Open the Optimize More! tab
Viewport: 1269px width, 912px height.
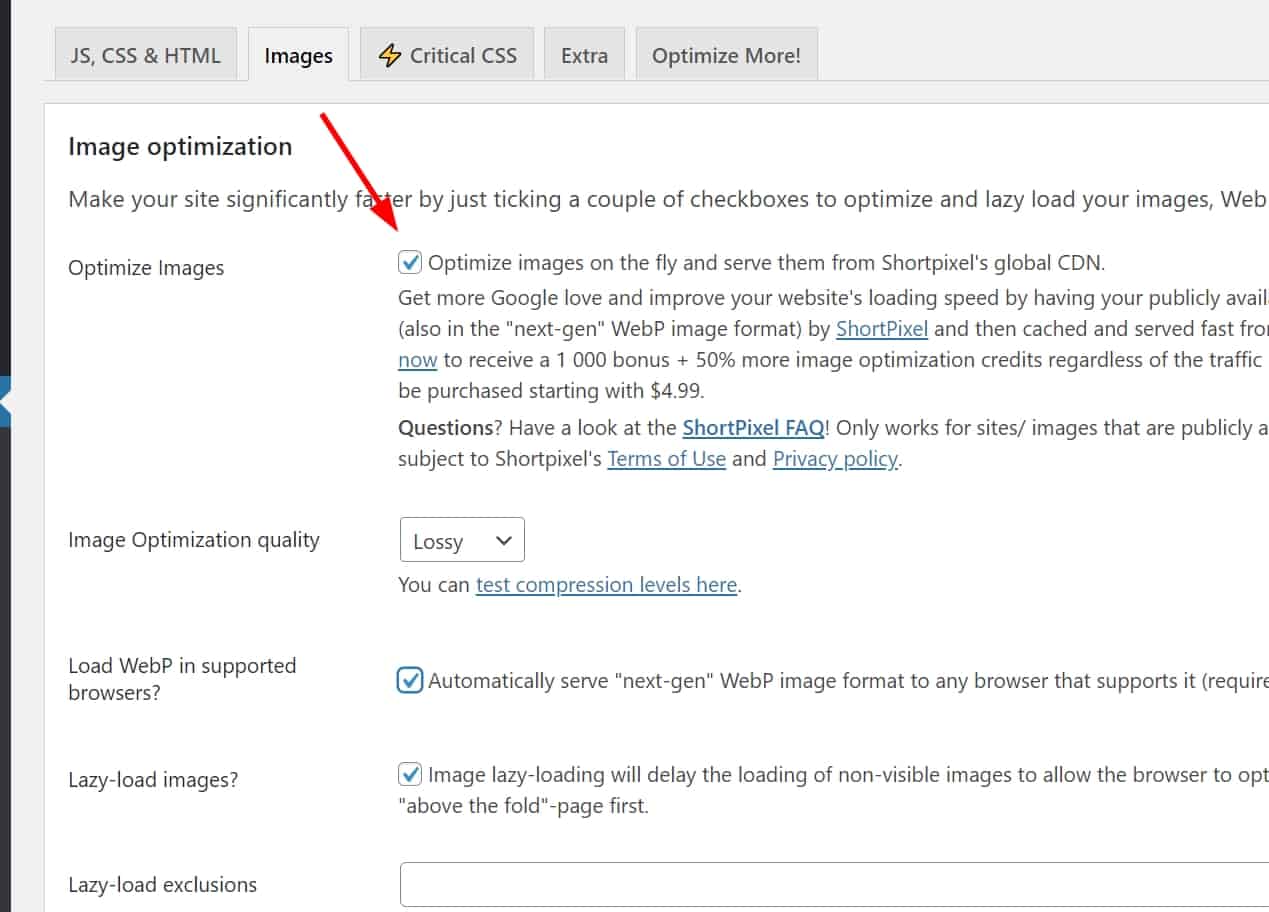(x=726, y=55)
